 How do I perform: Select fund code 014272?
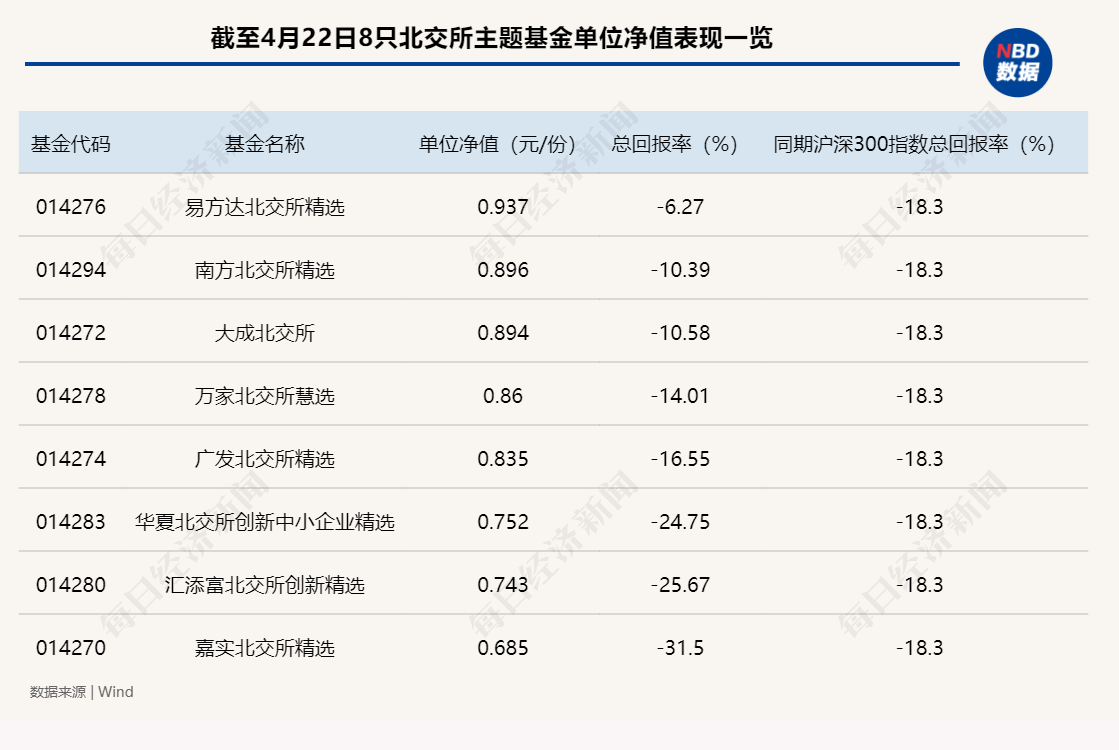point(71,333)
